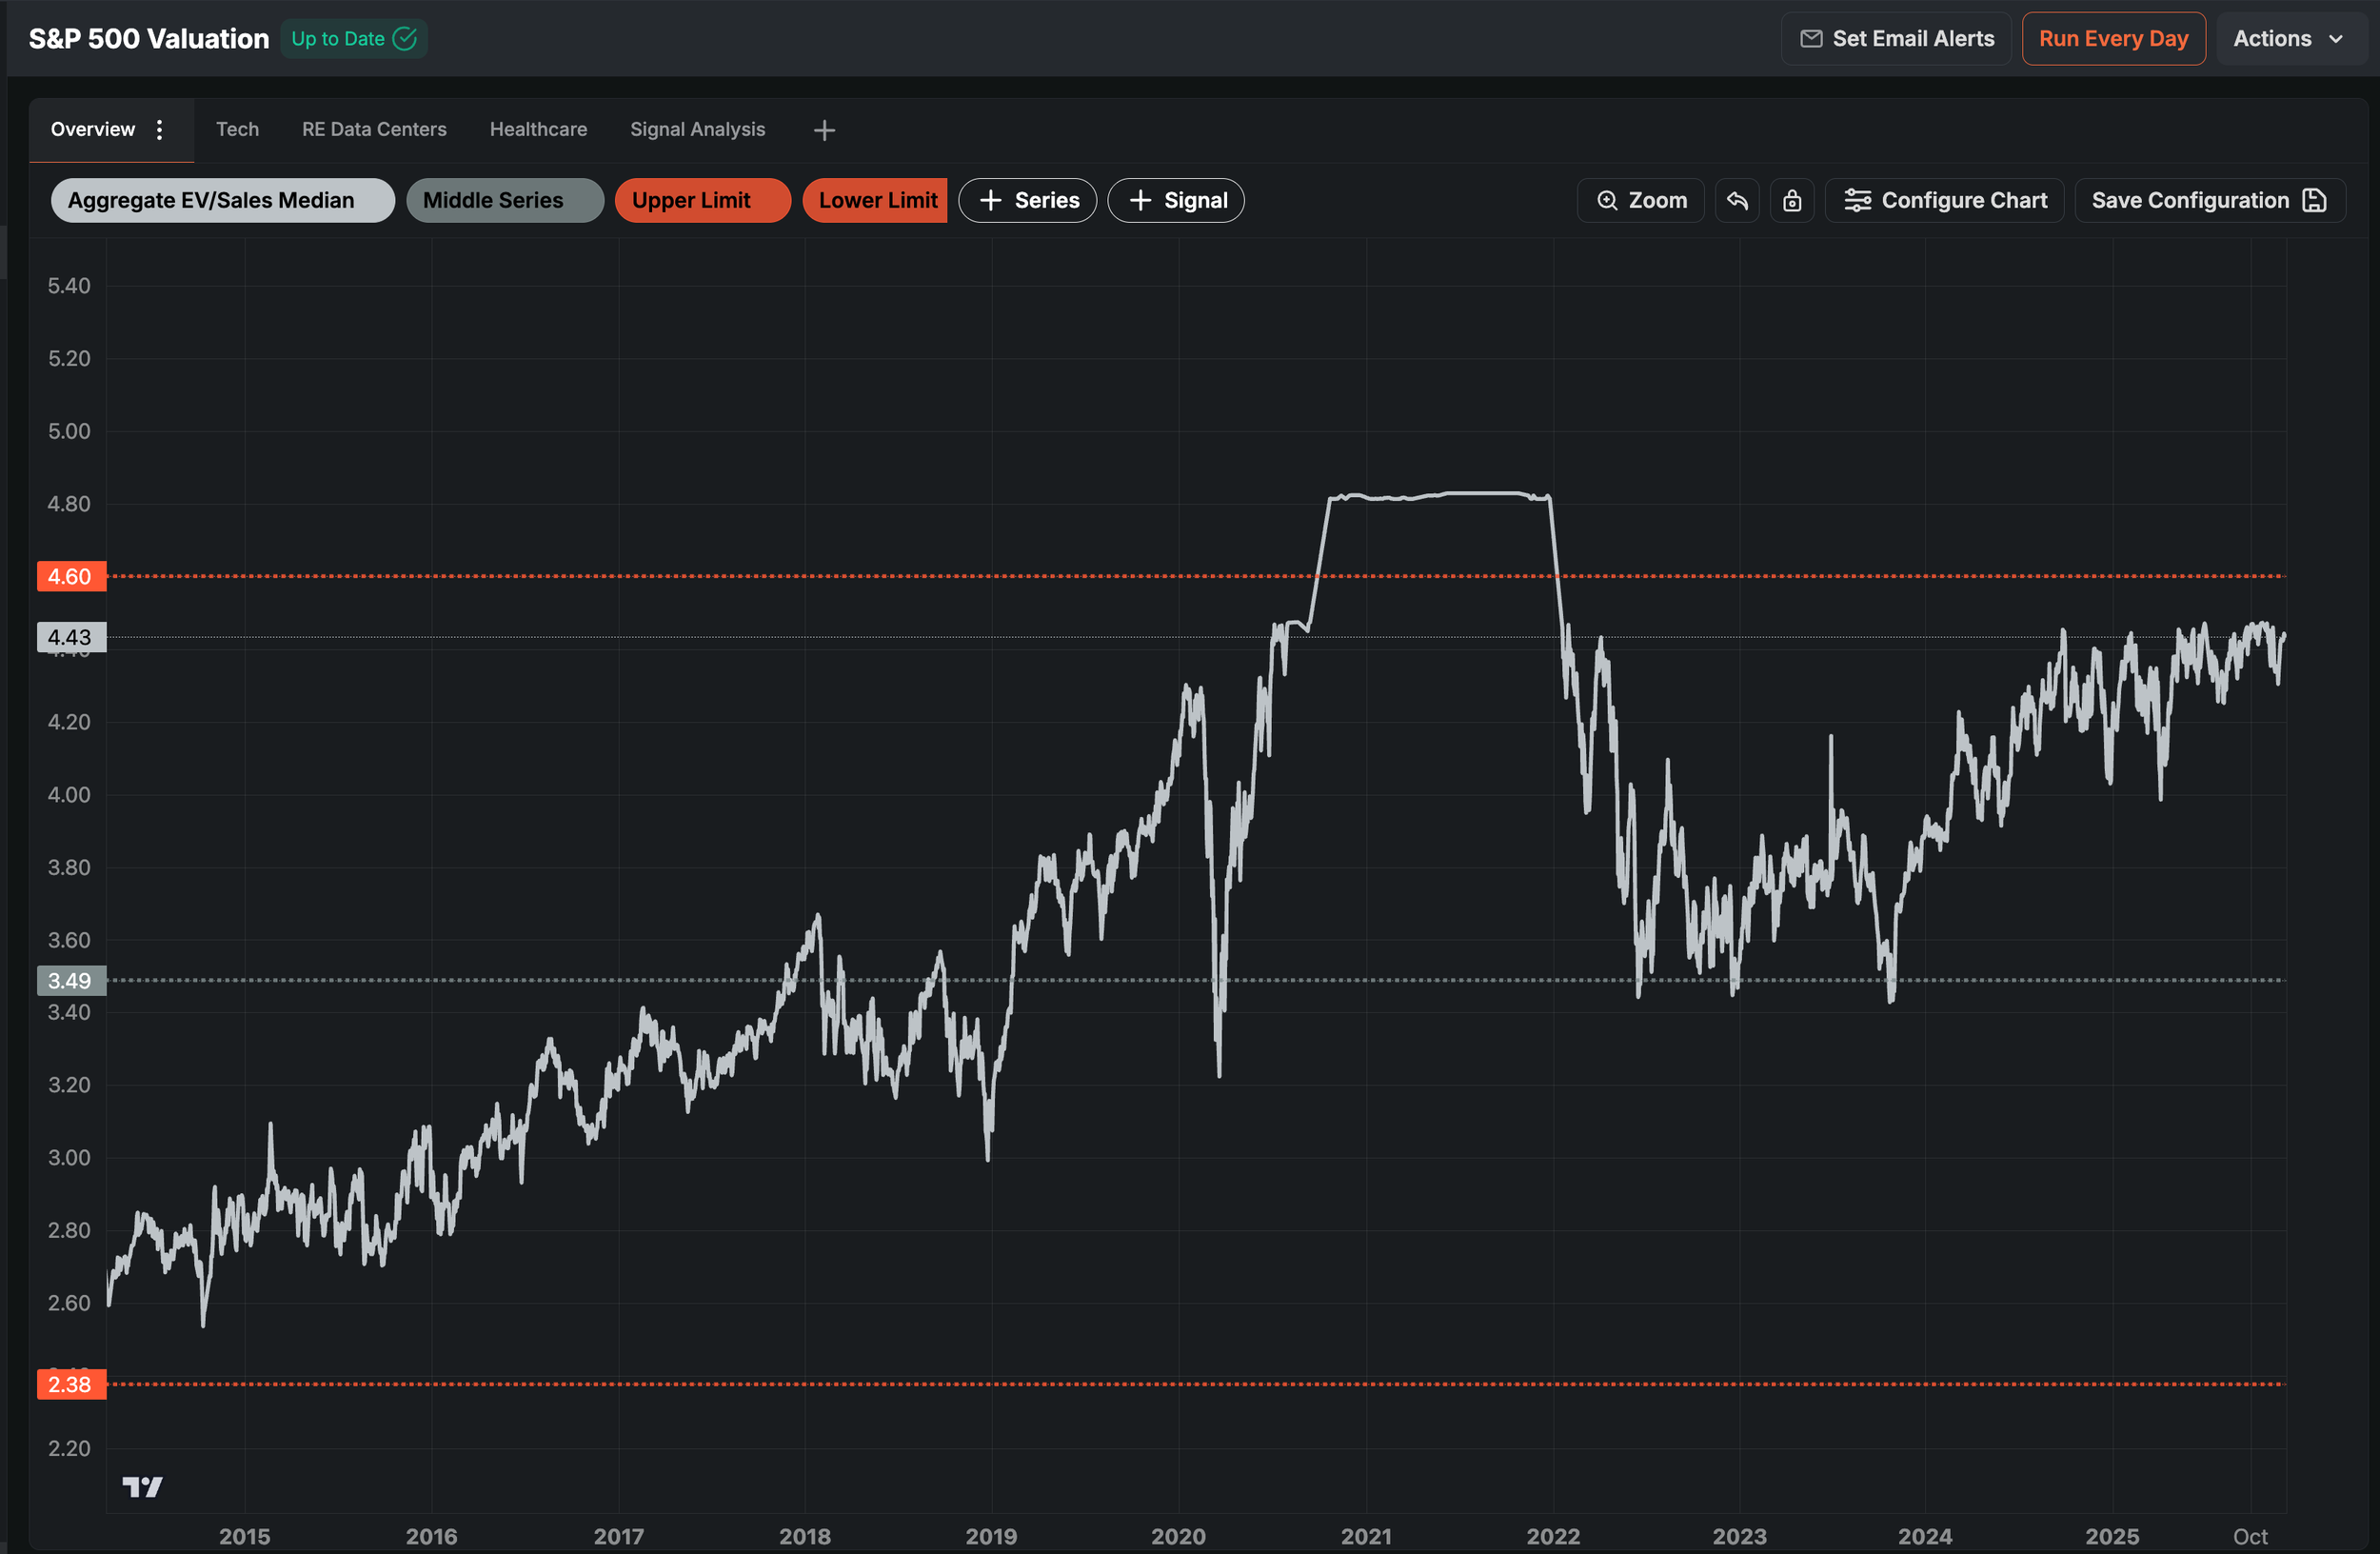This screenshot has height=1554, width=2380.
Task: Expand the Actions dropdown
Action: tap(2288, 39)
